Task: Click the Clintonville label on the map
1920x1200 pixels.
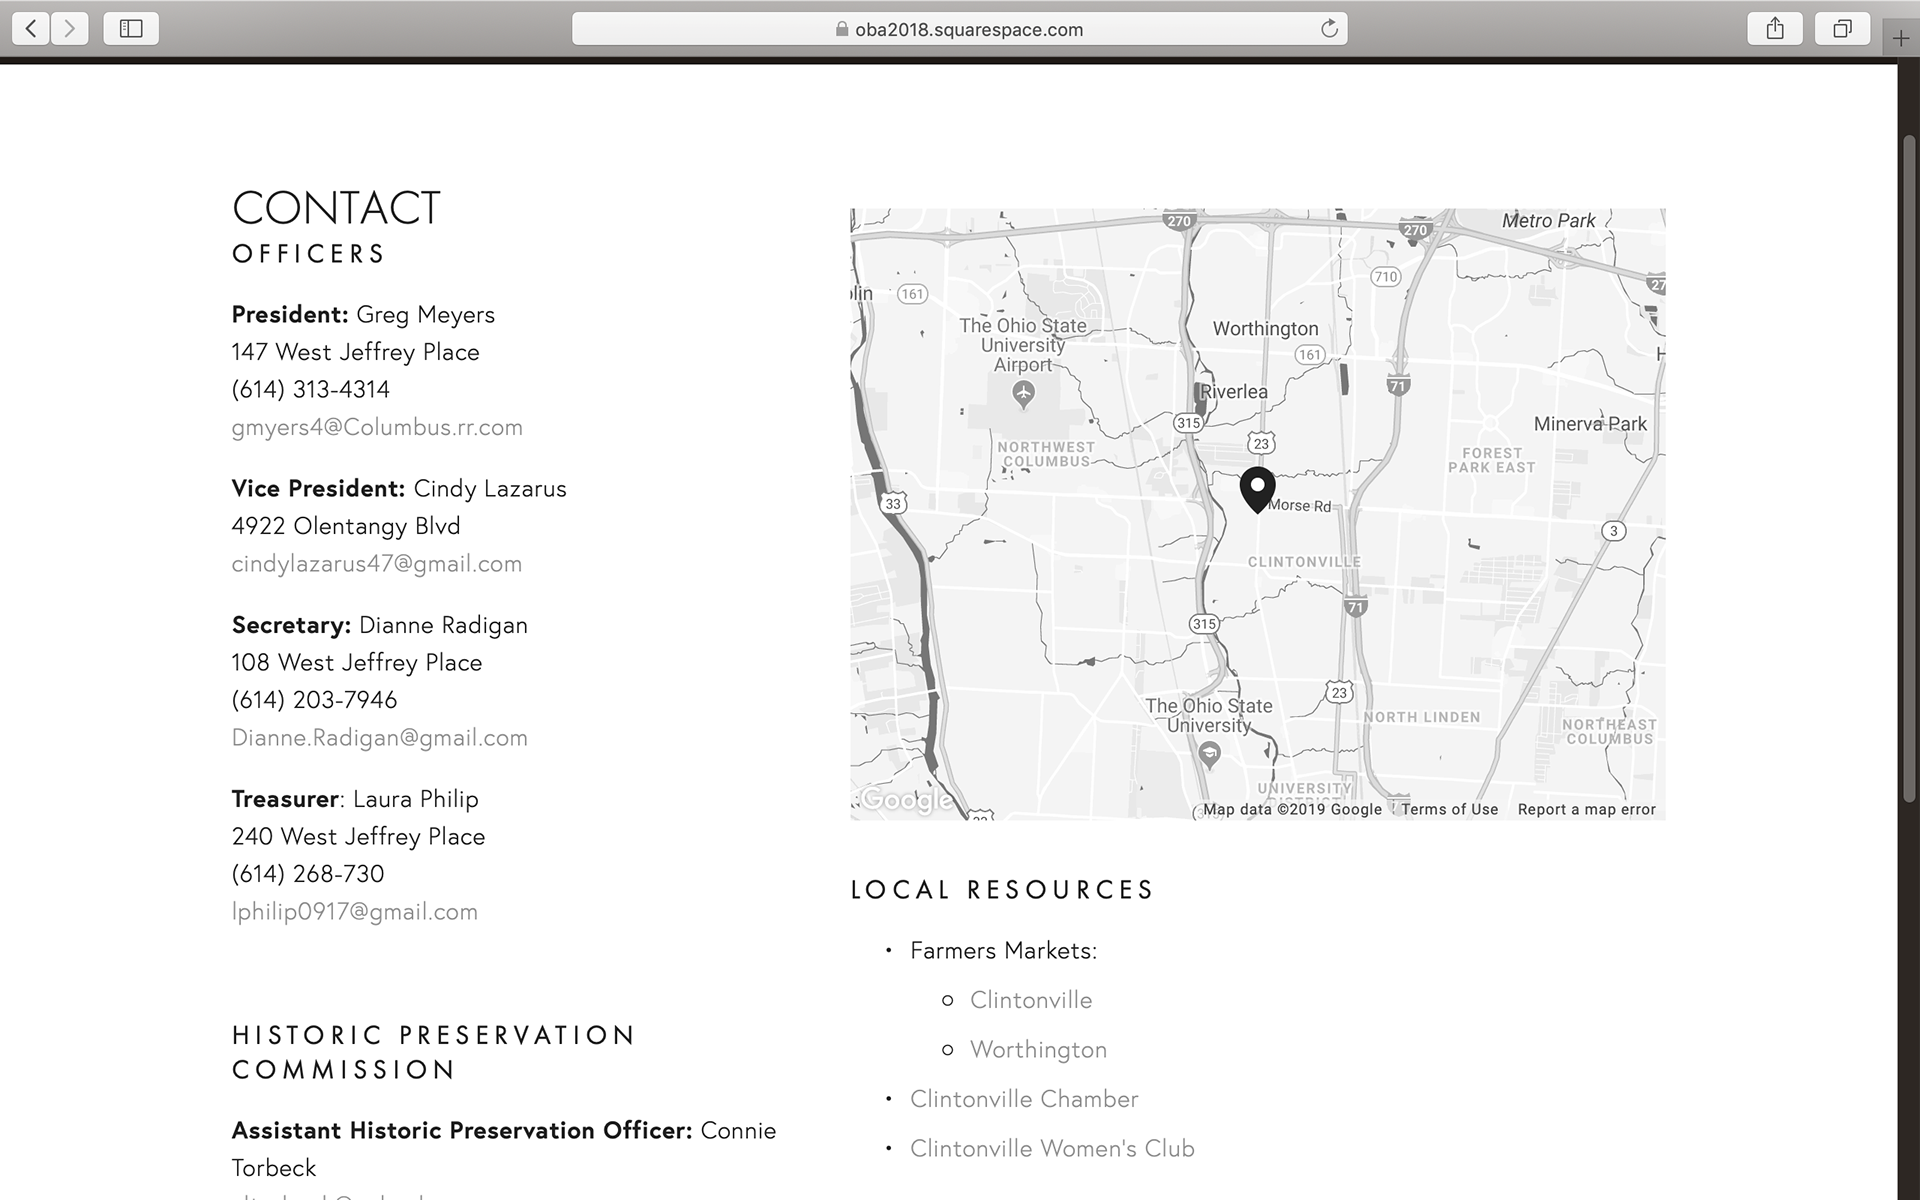Action: tap(1304, 562)
